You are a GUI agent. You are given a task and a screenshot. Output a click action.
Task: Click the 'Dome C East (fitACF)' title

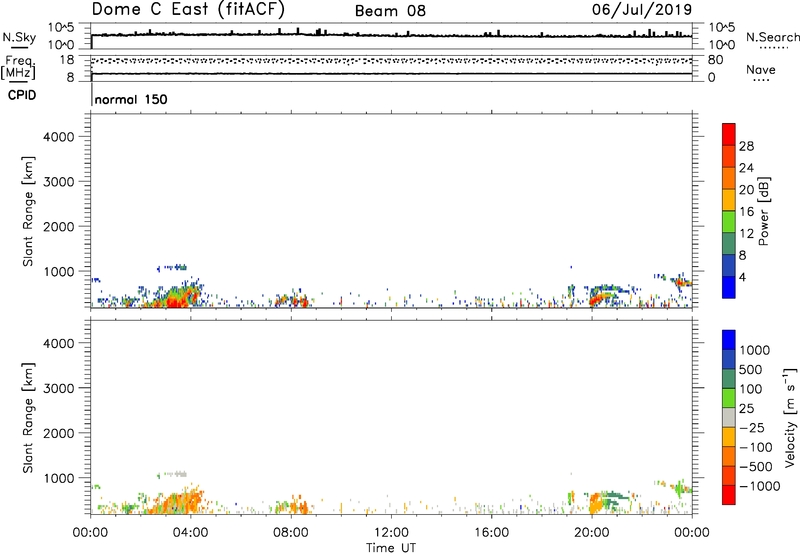pos(188,10)
